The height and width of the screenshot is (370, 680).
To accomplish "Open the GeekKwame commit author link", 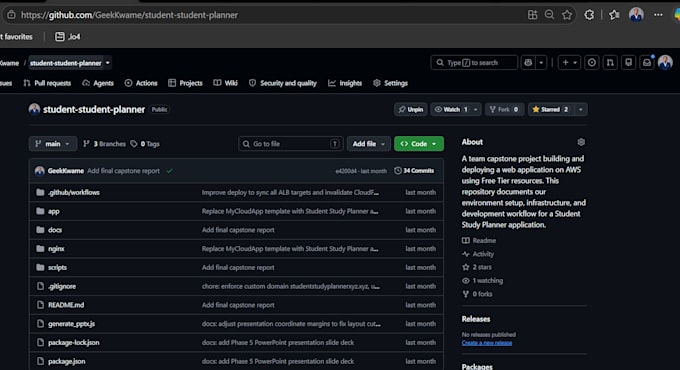I will click(65, 171).
